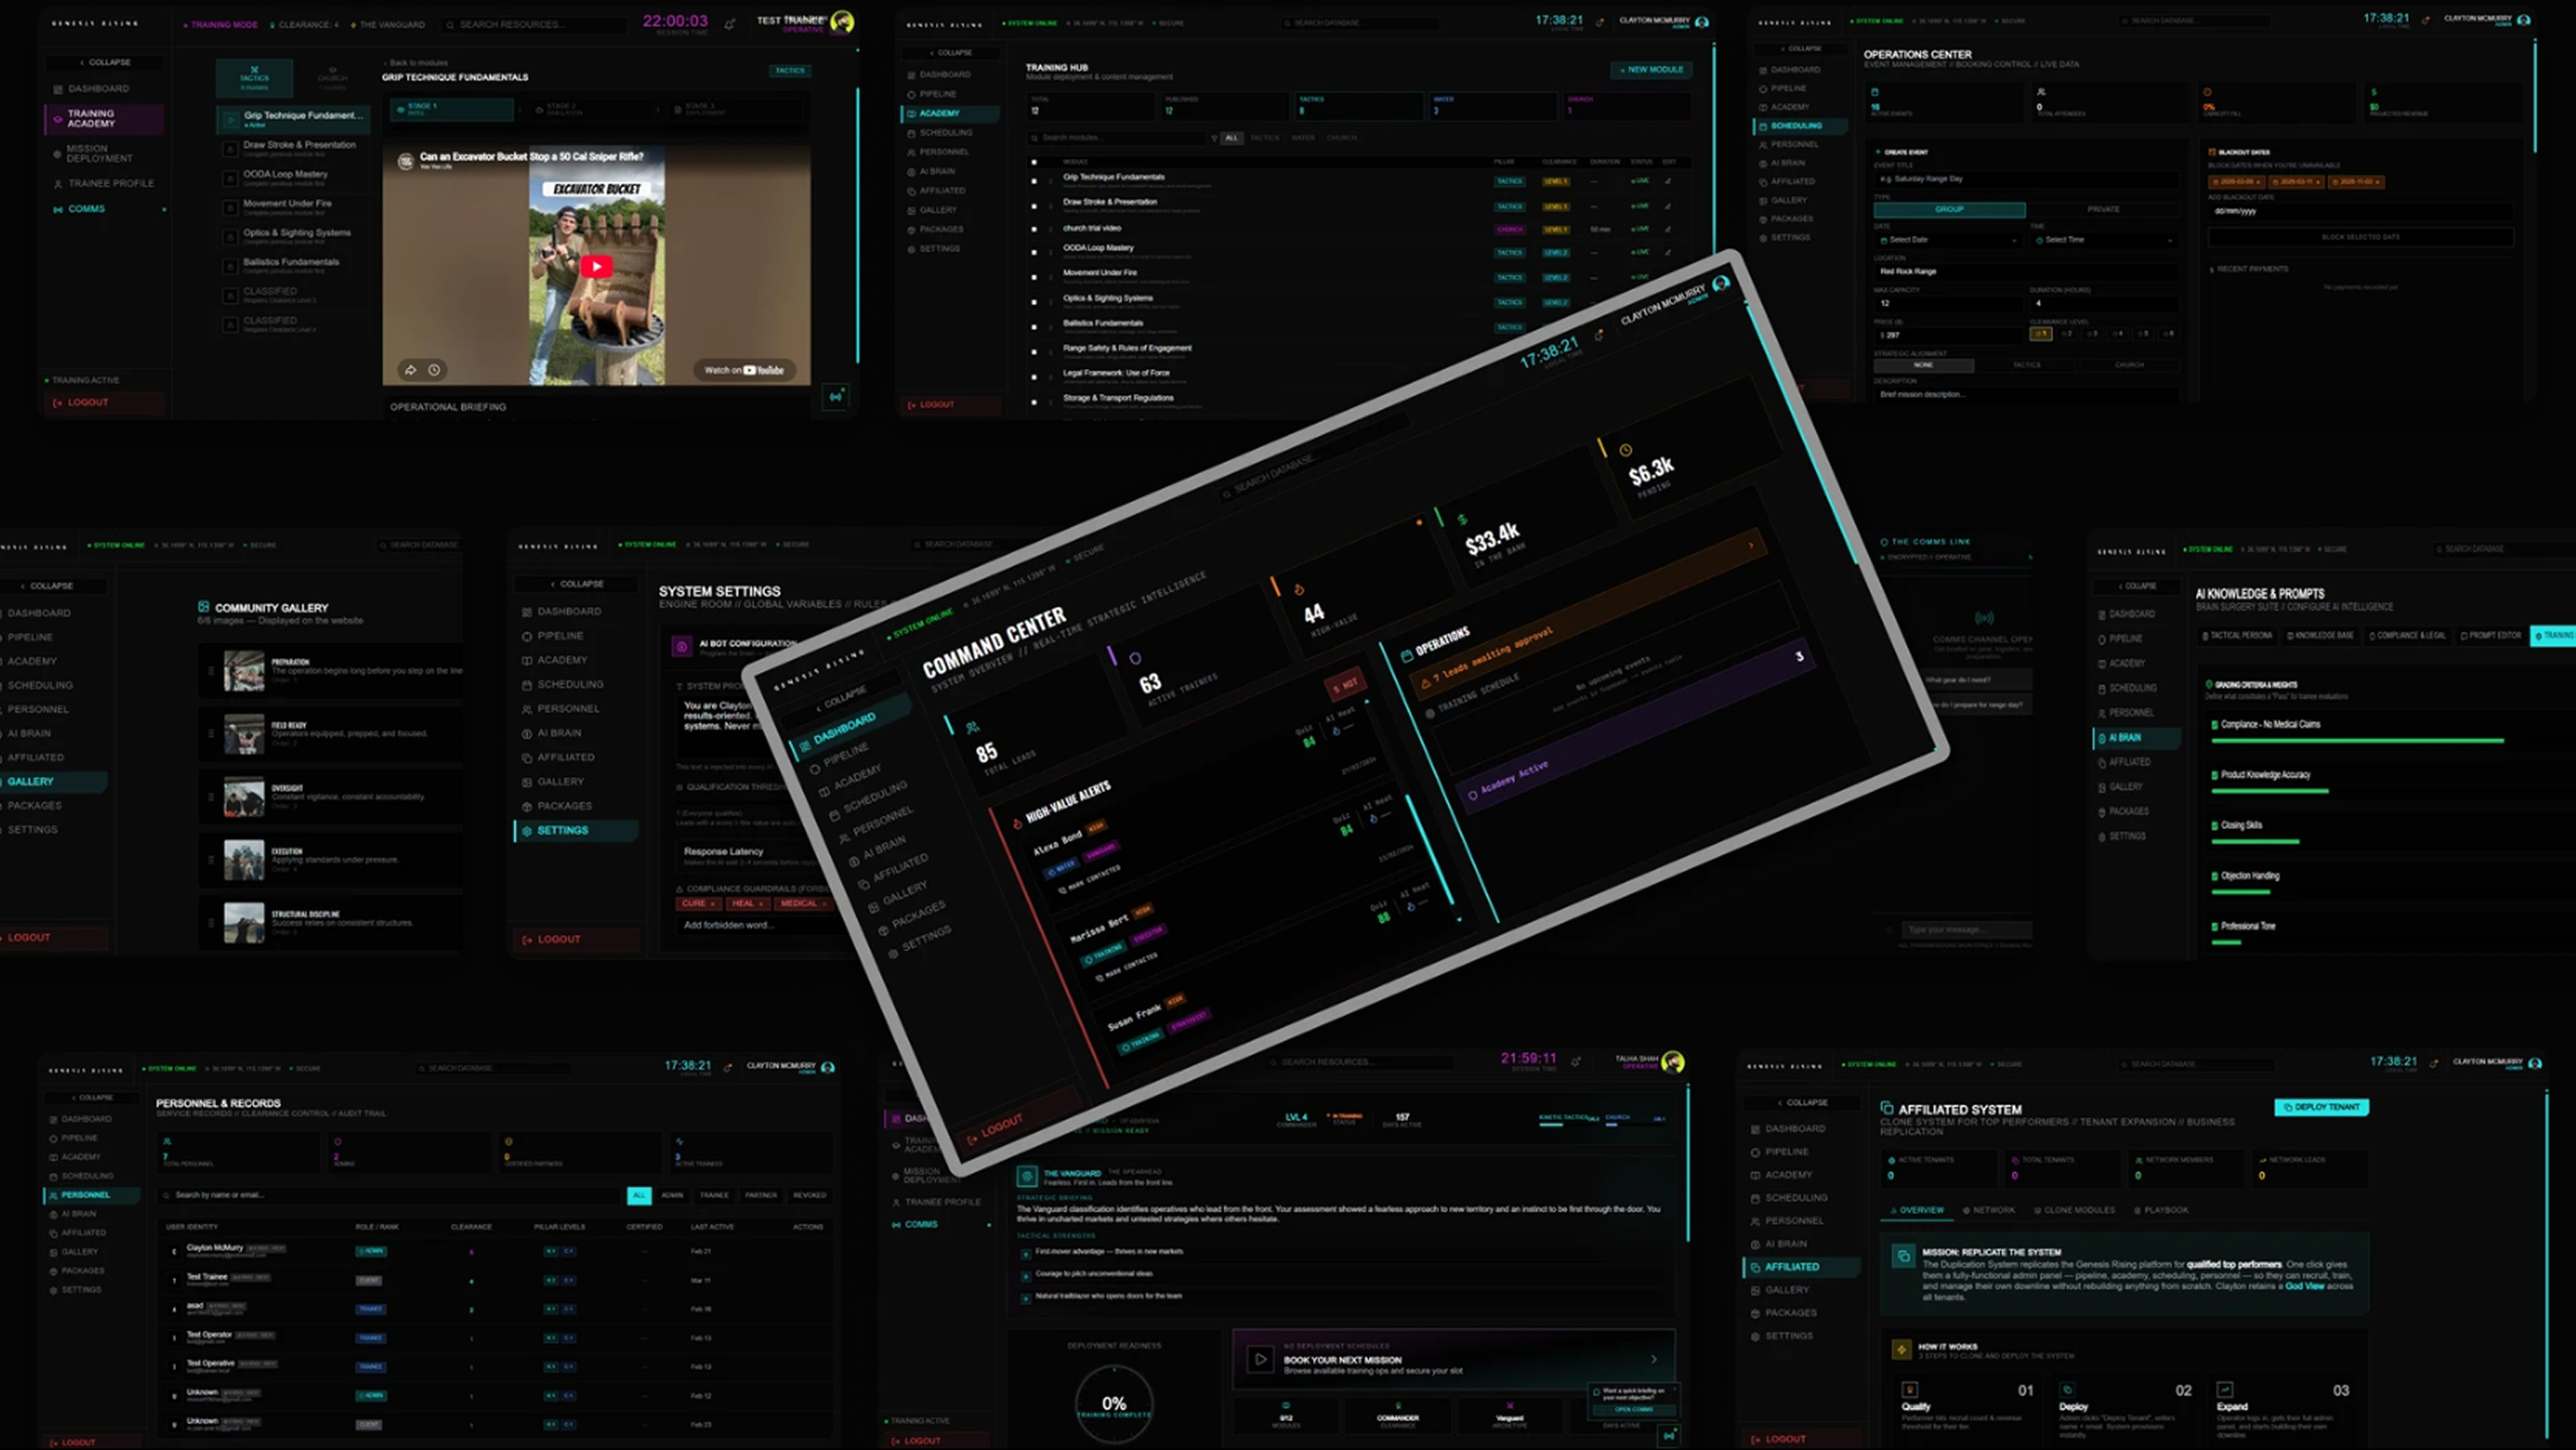
Task: Click the user avatar in the tilted Command Center window
Action: click(x=1720, y=284)
